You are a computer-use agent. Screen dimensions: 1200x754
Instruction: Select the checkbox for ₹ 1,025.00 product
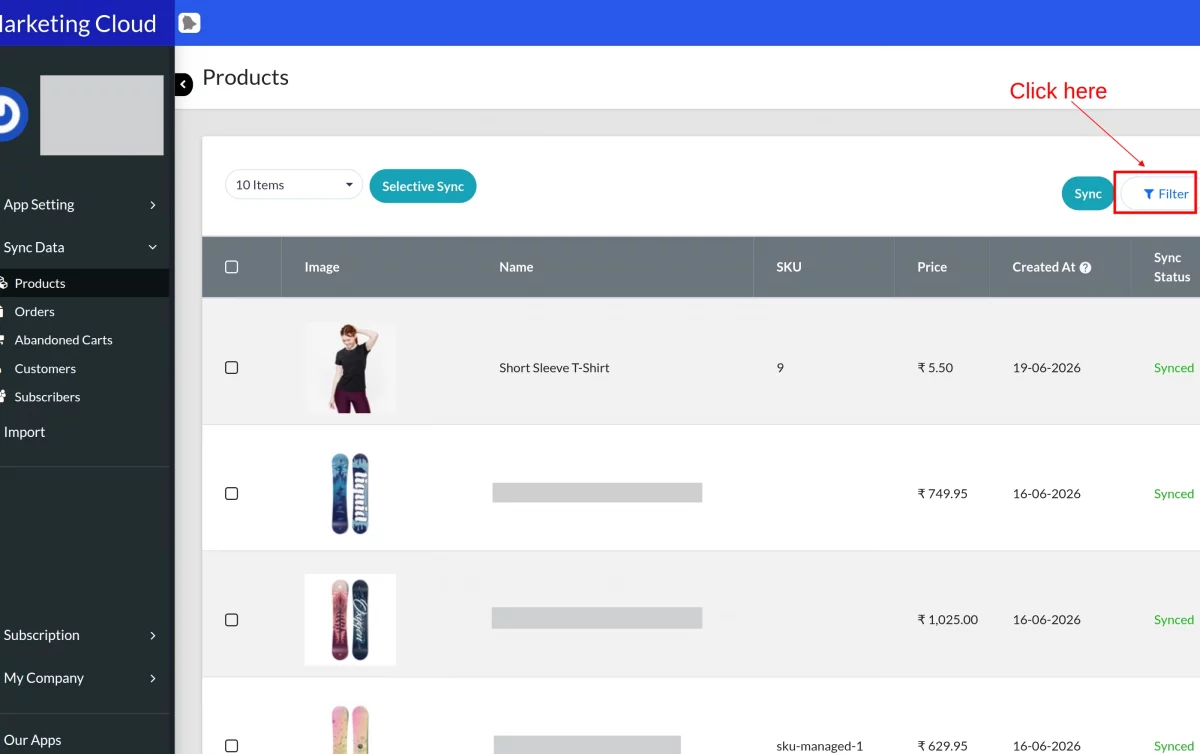(232, 620)
